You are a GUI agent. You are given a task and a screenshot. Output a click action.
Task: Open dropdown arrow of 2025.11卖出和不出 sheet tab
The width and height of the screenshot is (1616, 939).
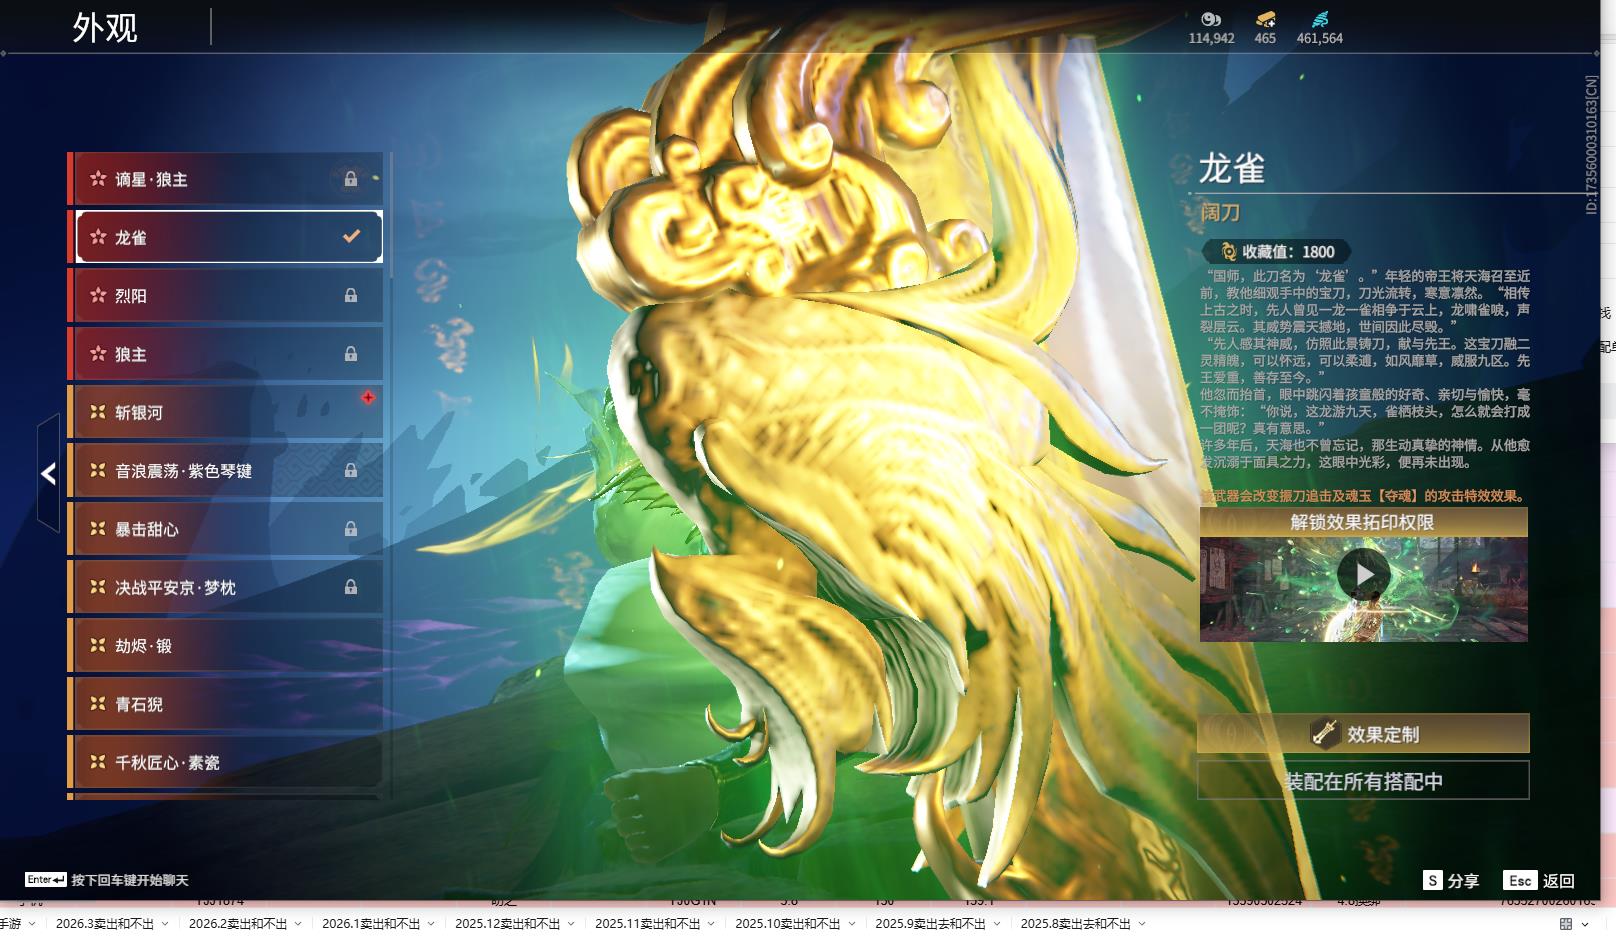[x=711, y=924]
